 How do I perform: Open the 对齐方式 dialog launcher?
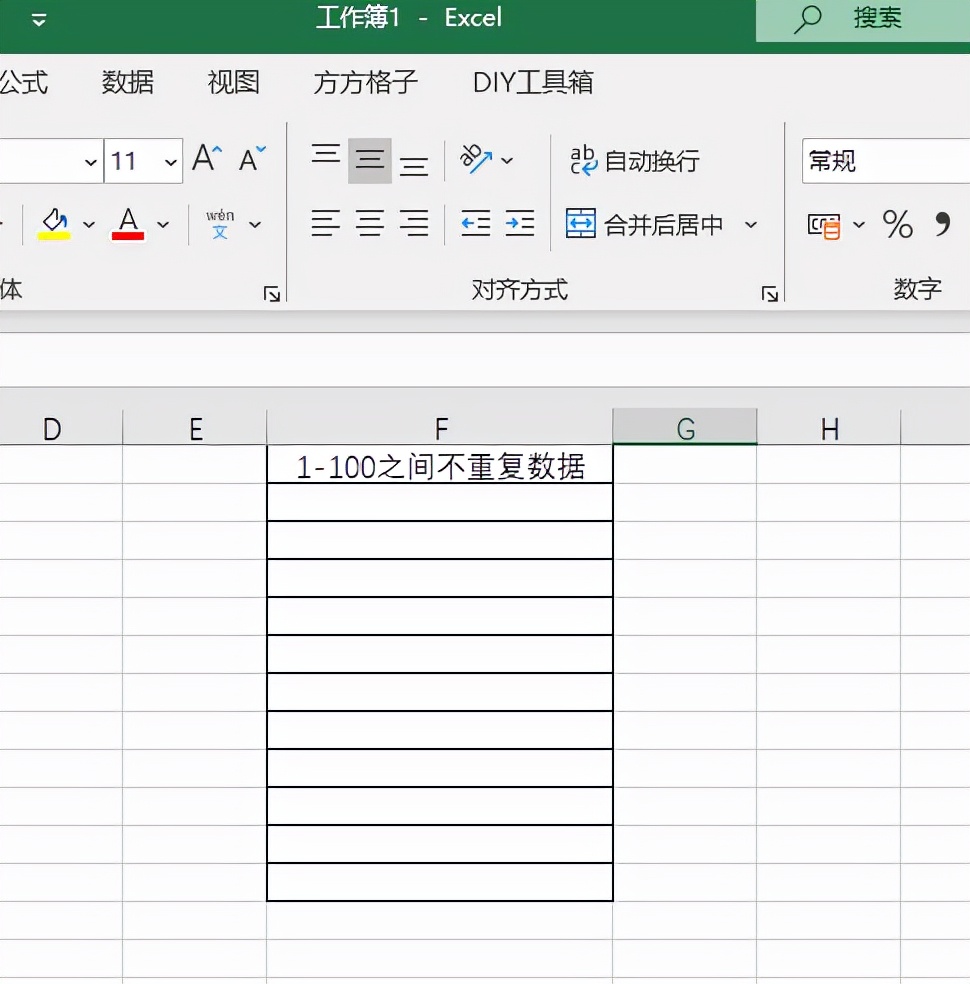[768, 293]
